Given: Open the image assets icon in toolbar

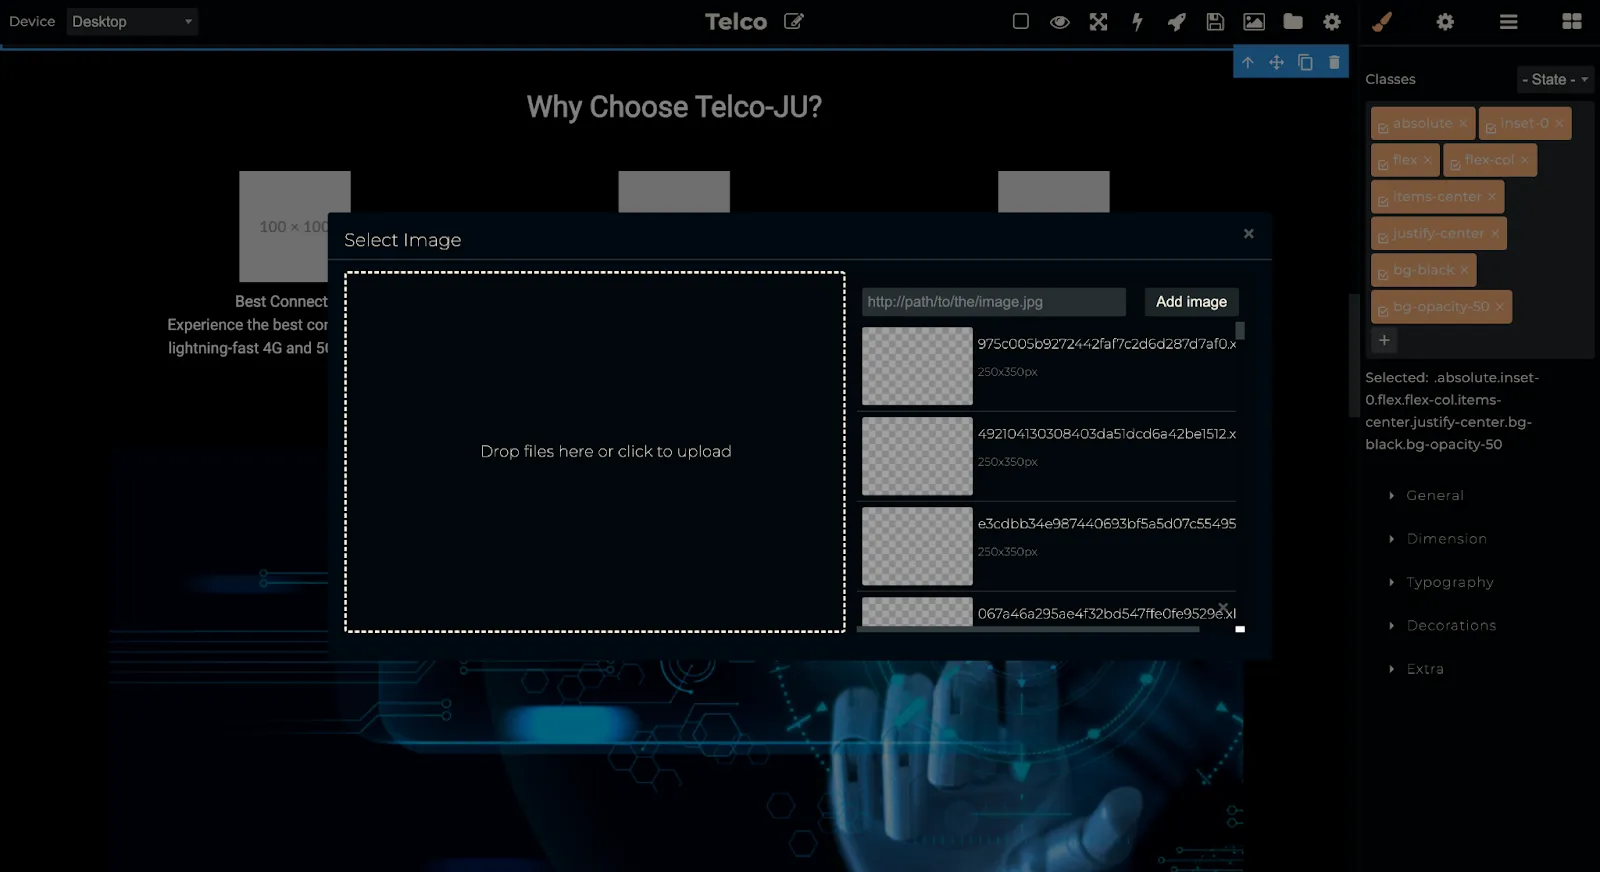Looking at the screenshot, I should pyautogui.click(x=1254, y=21).
